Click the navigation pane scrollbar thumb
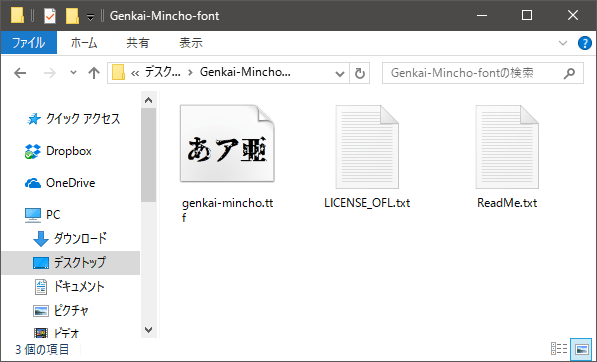This screenshot has height=362, width=597. (148, 155)
